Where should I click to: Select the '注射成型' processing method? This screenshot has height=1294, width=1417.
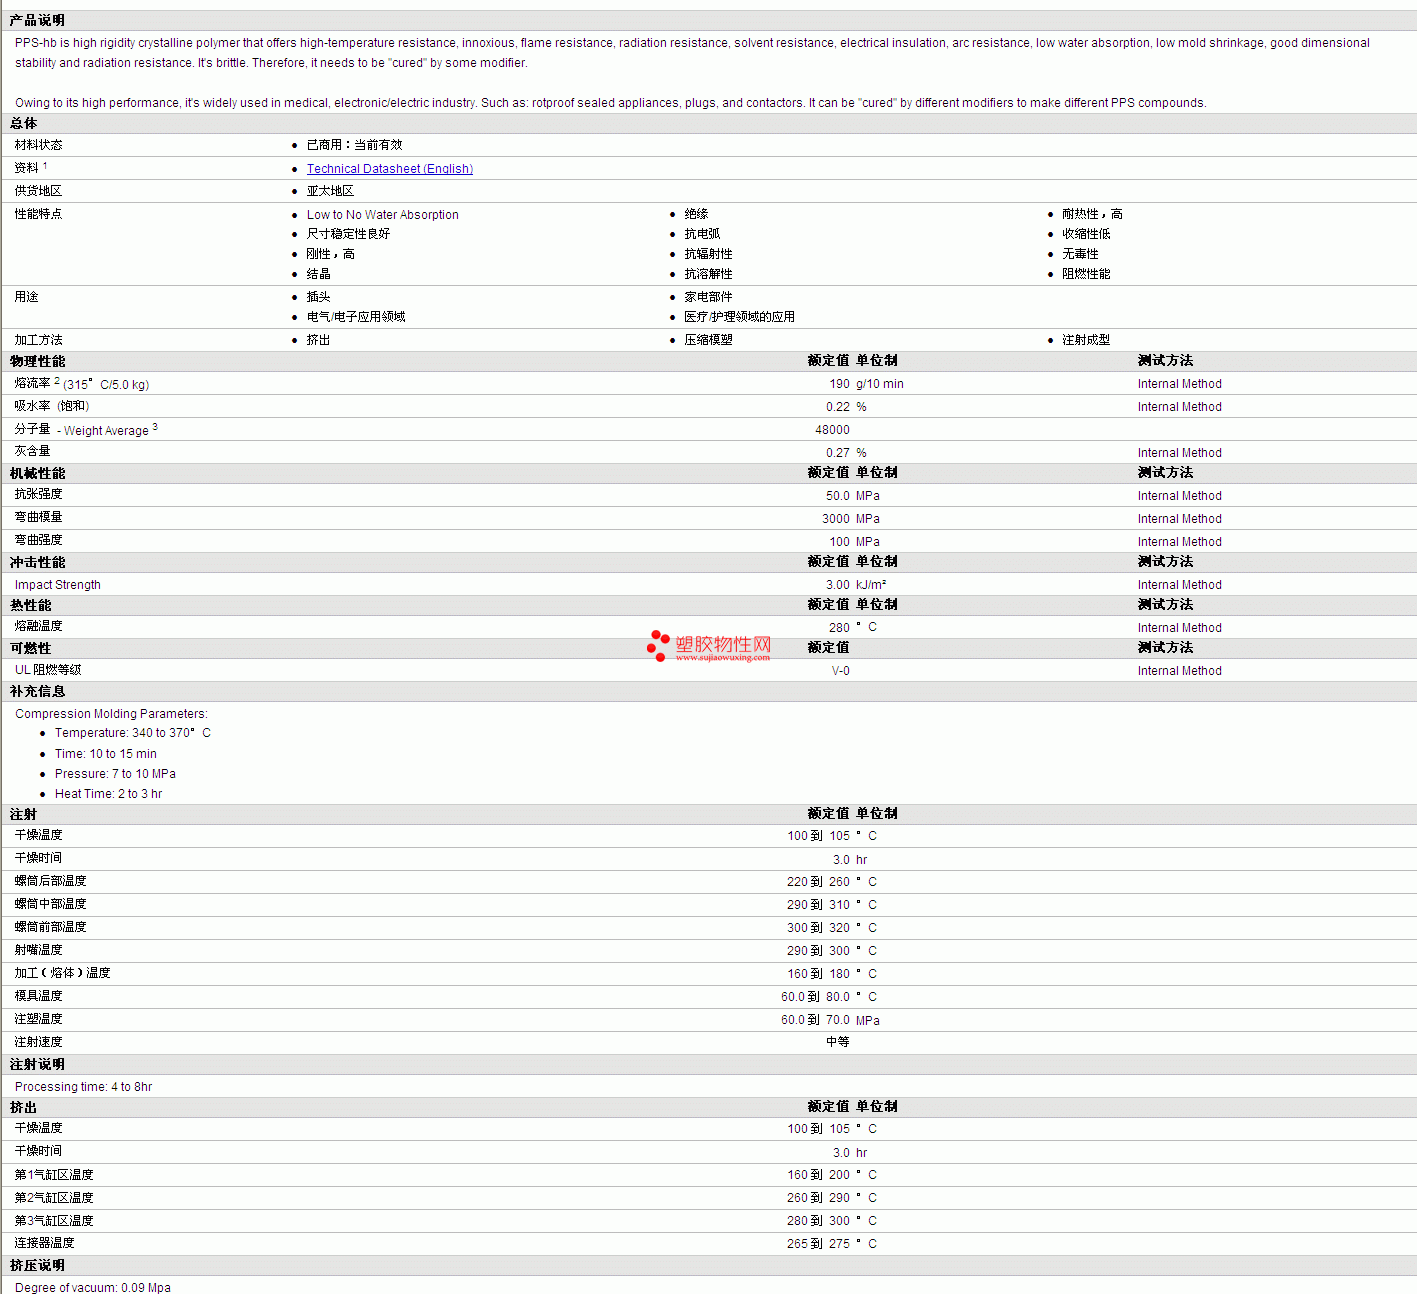(x=1086, y=340)
